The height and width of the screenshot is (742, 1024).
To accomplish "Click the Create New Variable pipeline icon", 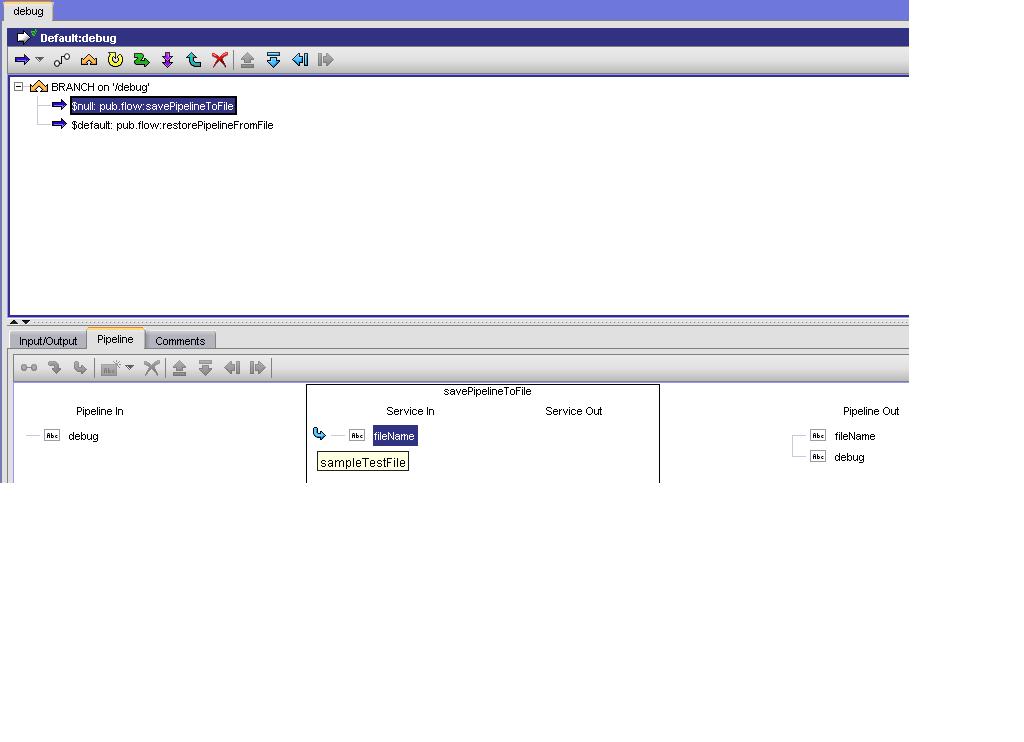I will coord(110,368).
